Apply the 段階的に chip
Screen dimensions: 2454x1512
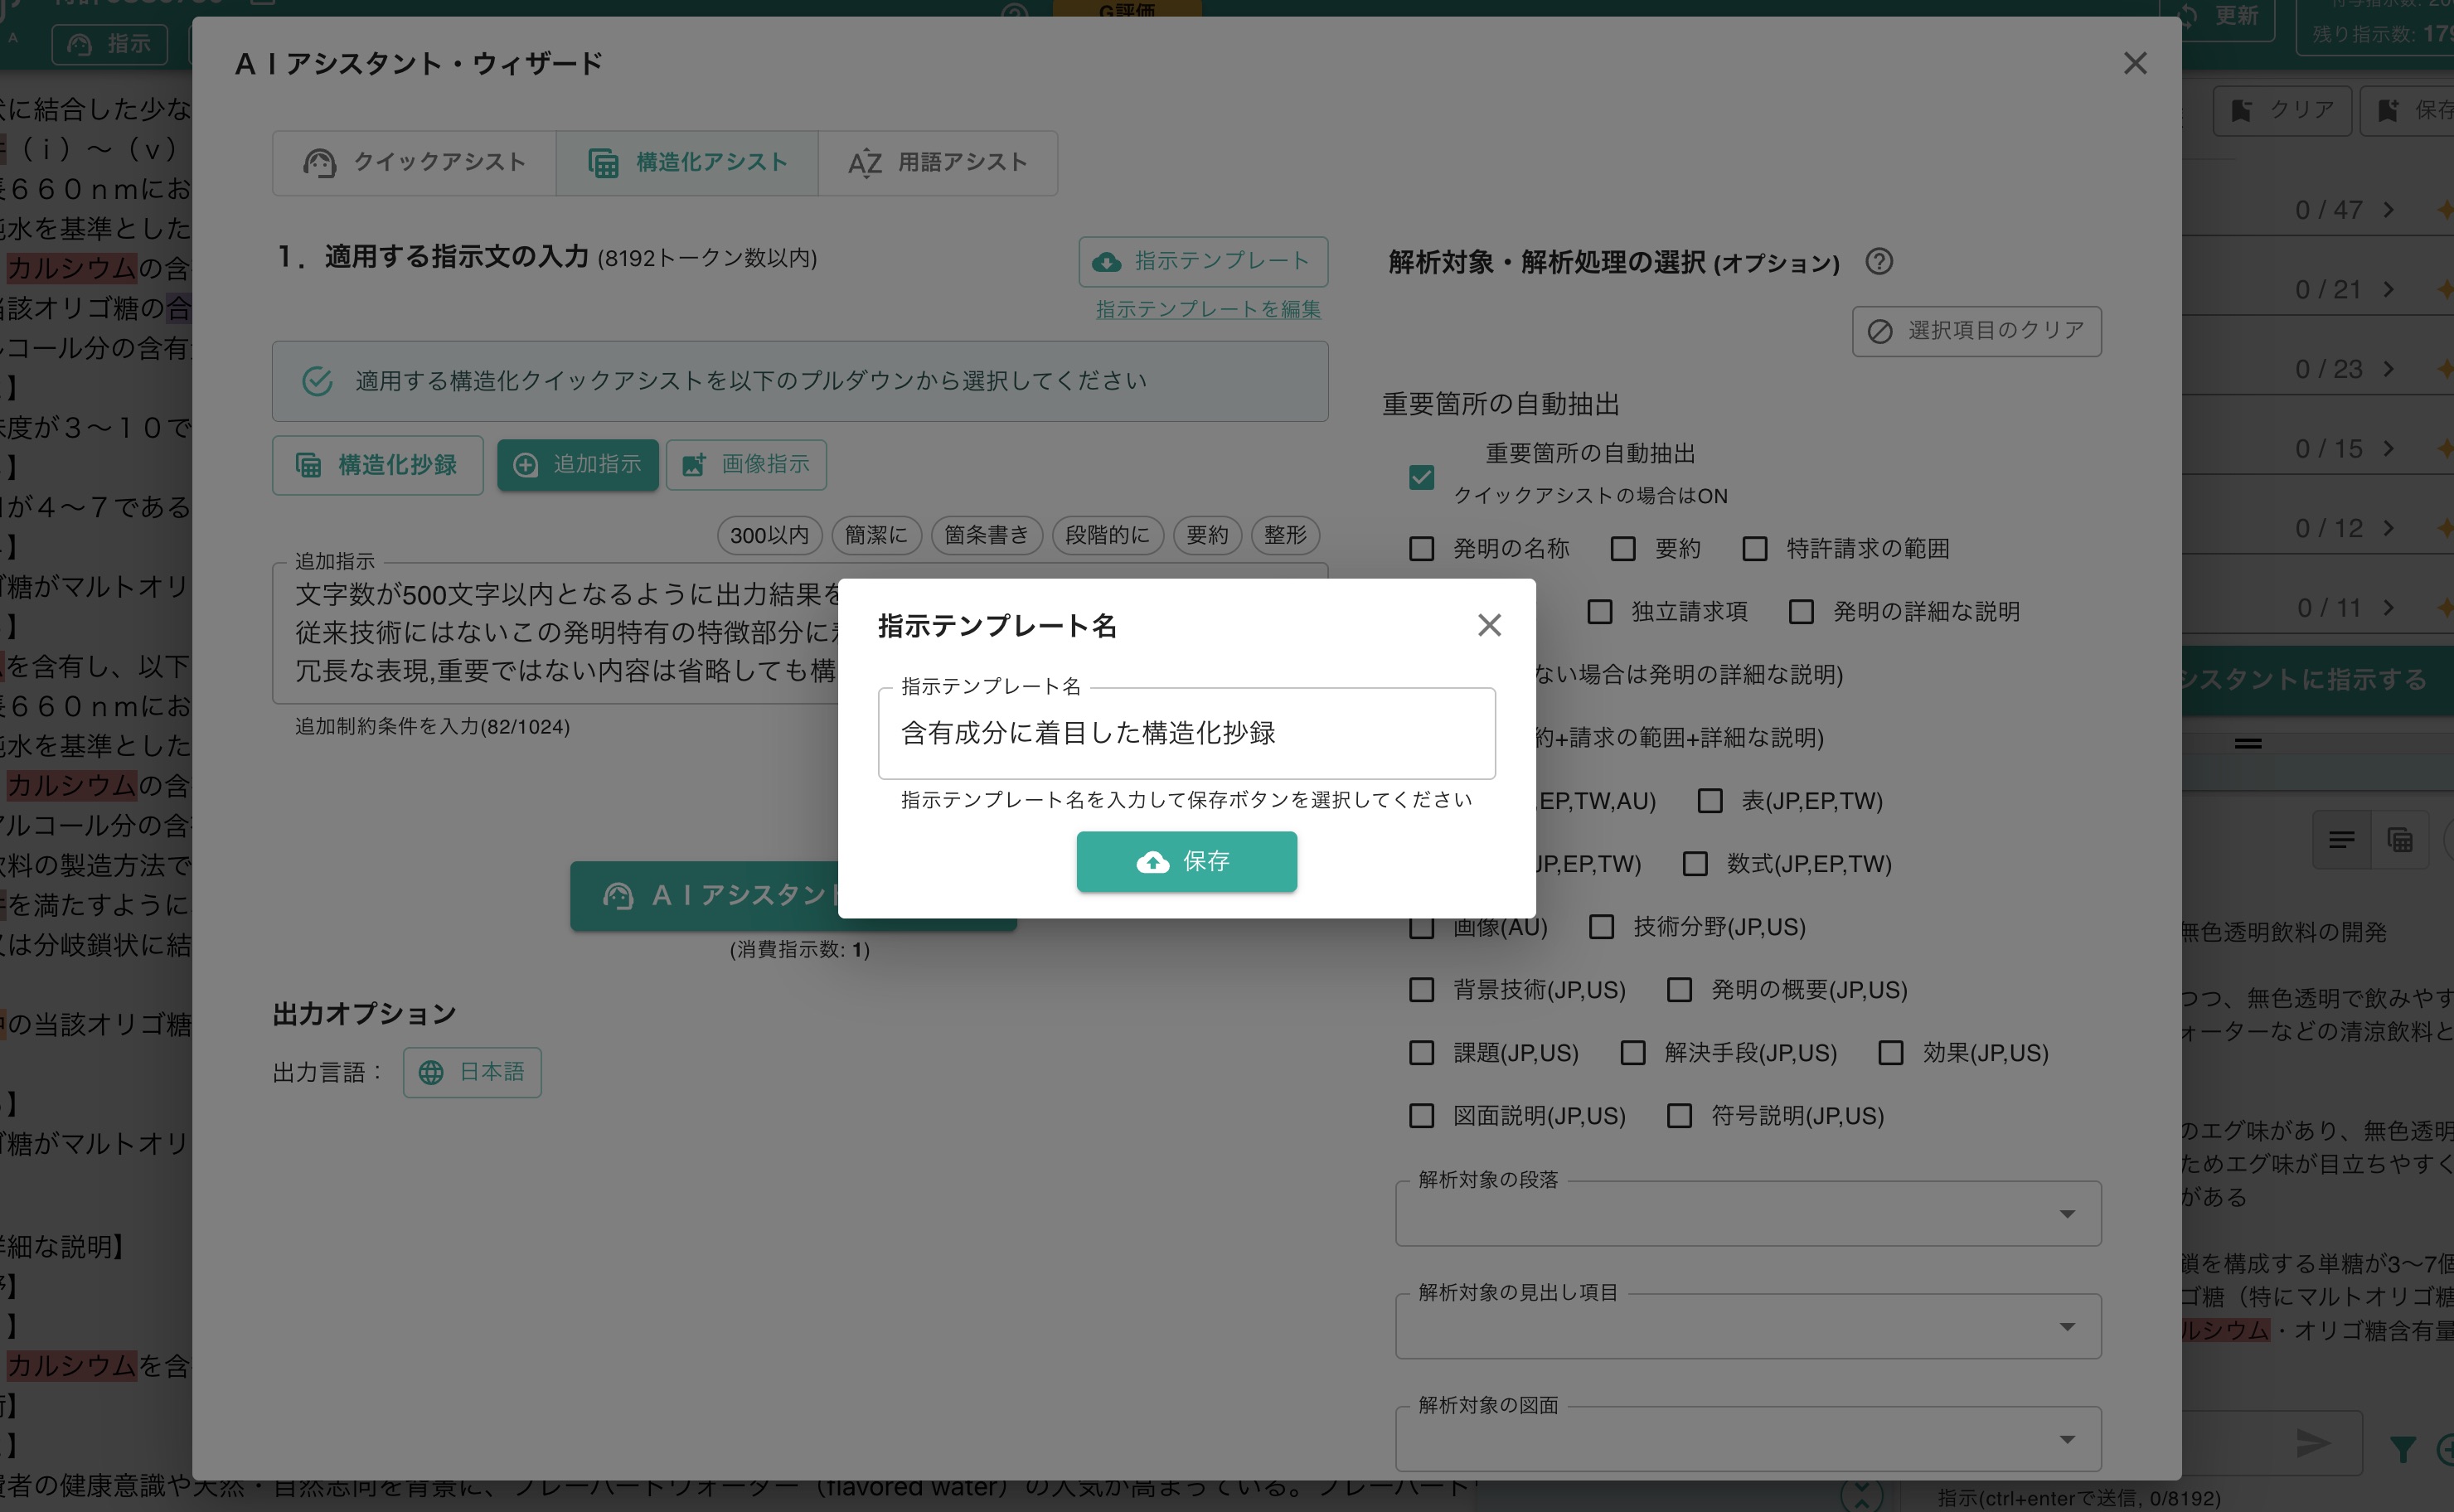click(x=1107, y=535)
